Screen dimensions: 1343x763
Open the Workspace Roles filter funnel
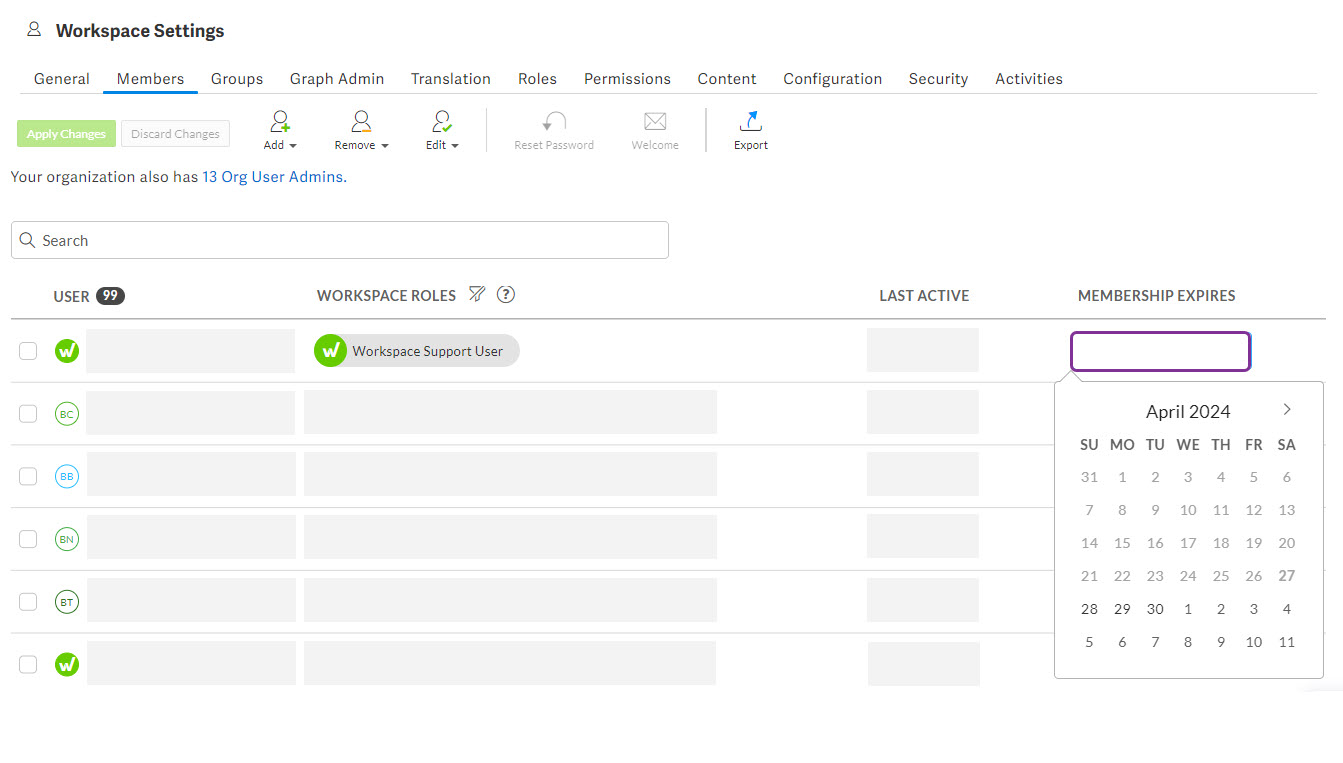click(x=477, y=293)
